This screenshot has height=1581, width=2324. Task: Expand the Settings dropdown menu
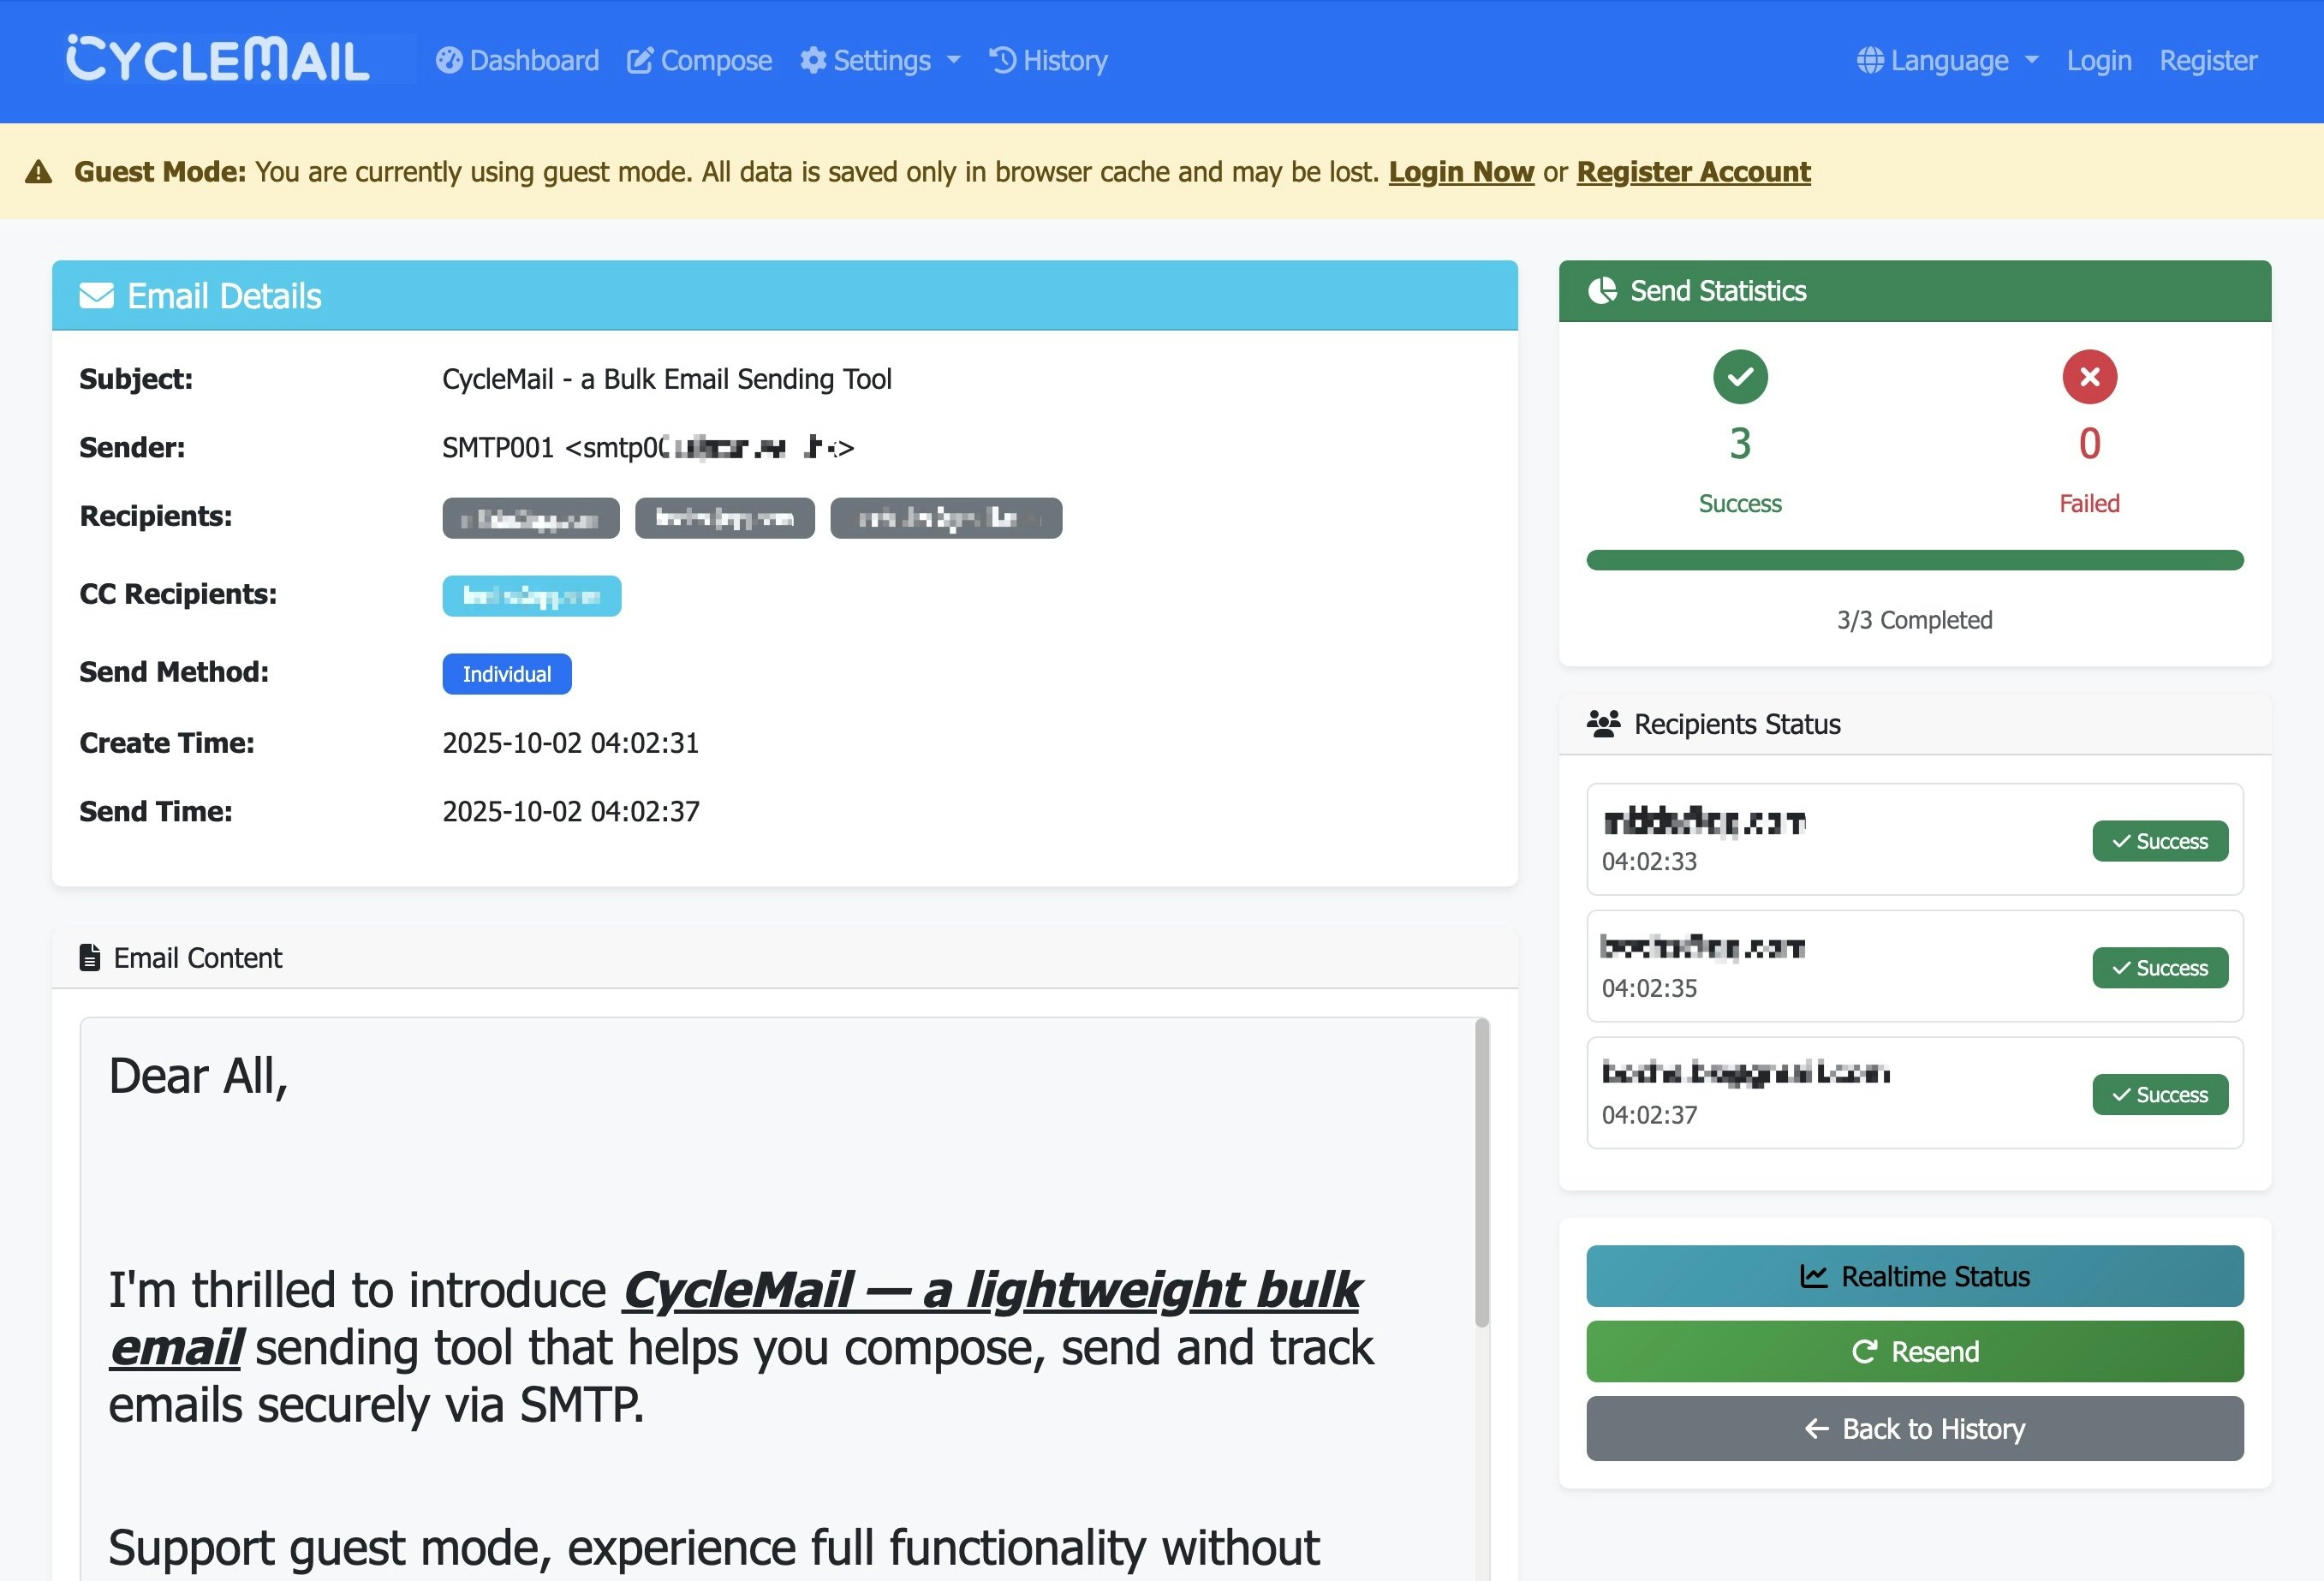click(953, 61)
